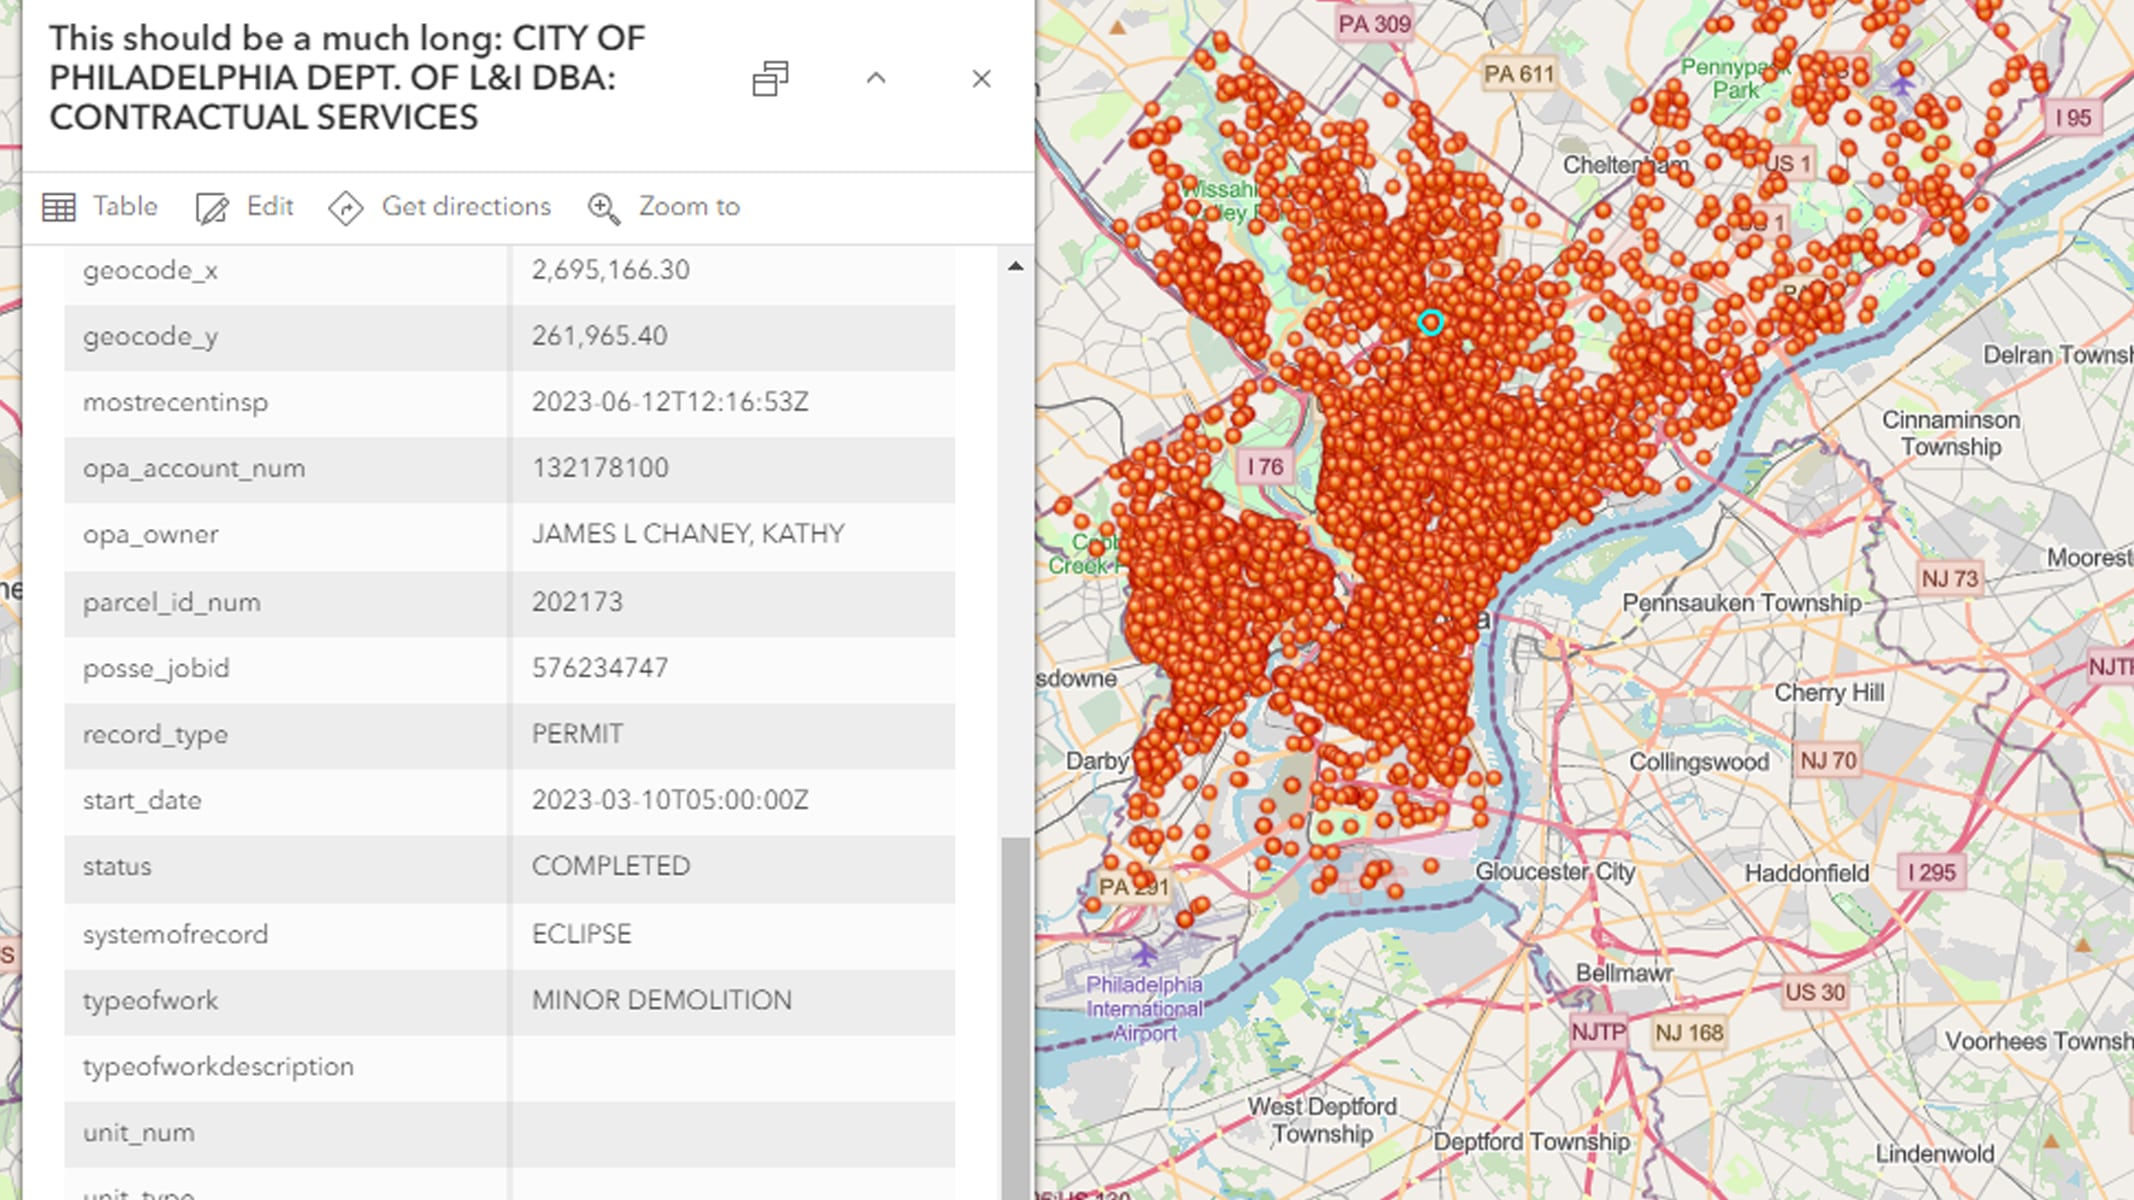Click the typeofwork value MINOR DEMOLITION
The height and width of the screenshot is (1200, 2134).
pos(661,1000)
